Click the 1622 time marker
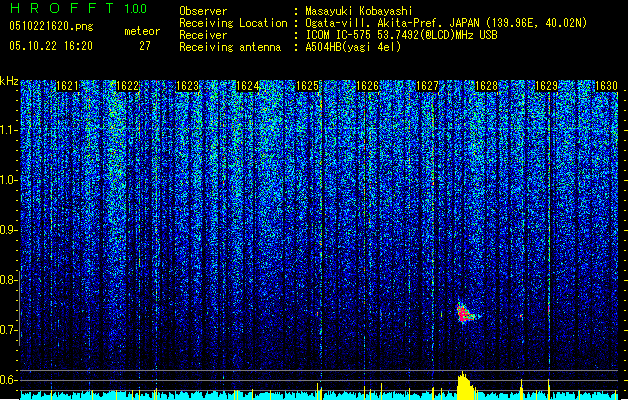The height and width of the screenshot is (400, 629). 127,86
